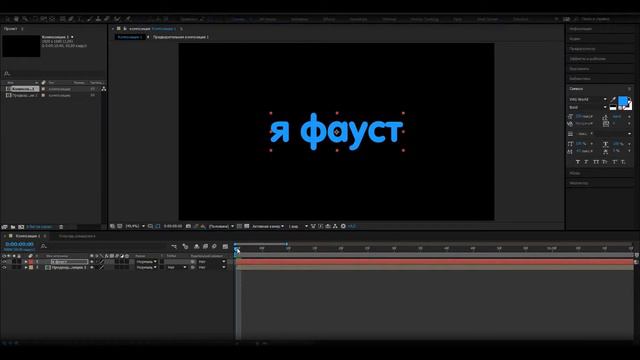Viewport: 640px width, 360px height.
Task: Click the Subscript text style button
Action: [623, 162]
